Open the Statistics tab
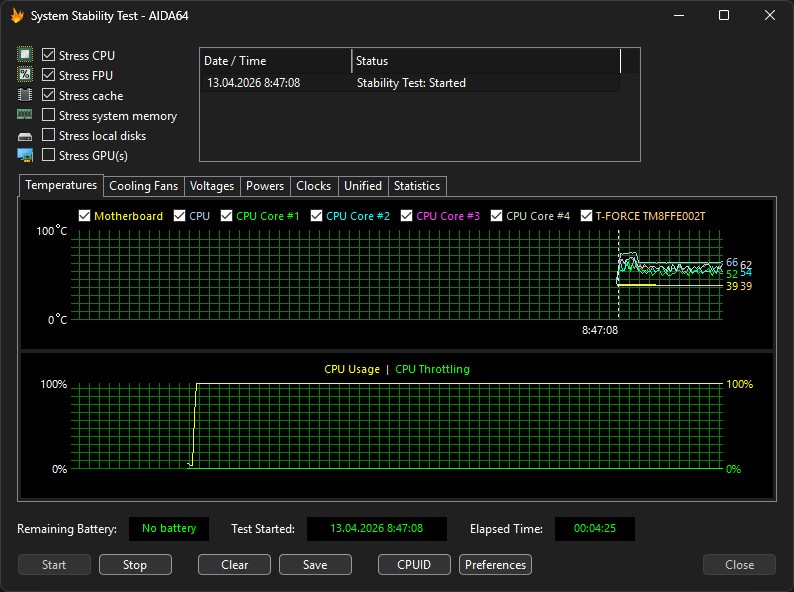 click(417, 186)
